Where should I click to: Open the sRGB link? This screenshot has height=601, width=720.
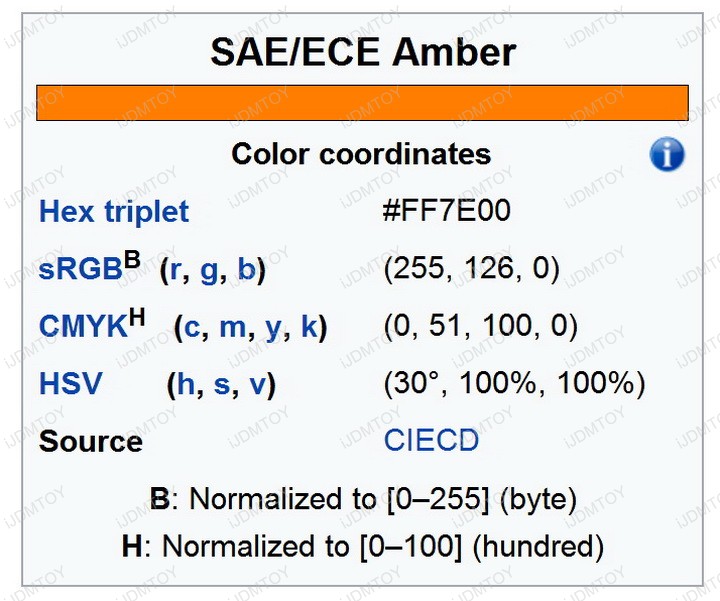click(80, 269)
